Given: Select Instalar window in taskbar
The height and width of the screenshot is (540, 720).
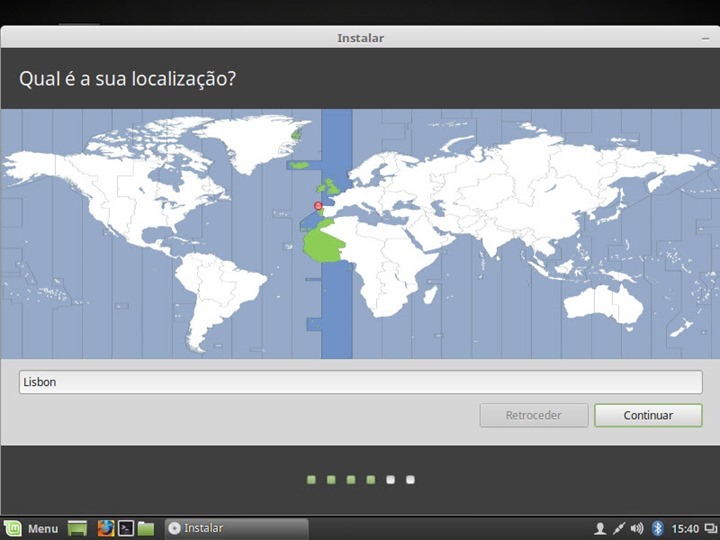Looking at the screenshot, I should [236, 528].
